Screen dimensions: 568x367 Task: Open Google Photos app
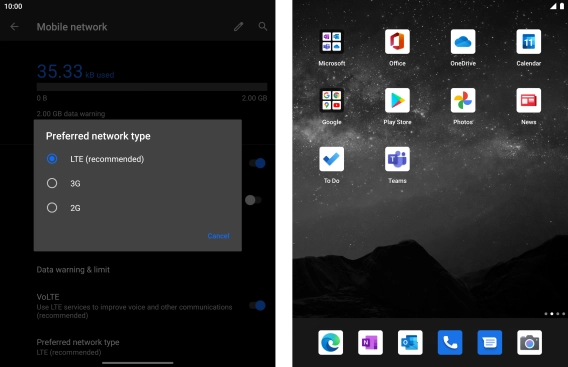pyautogui.click(x=463, y=100)
